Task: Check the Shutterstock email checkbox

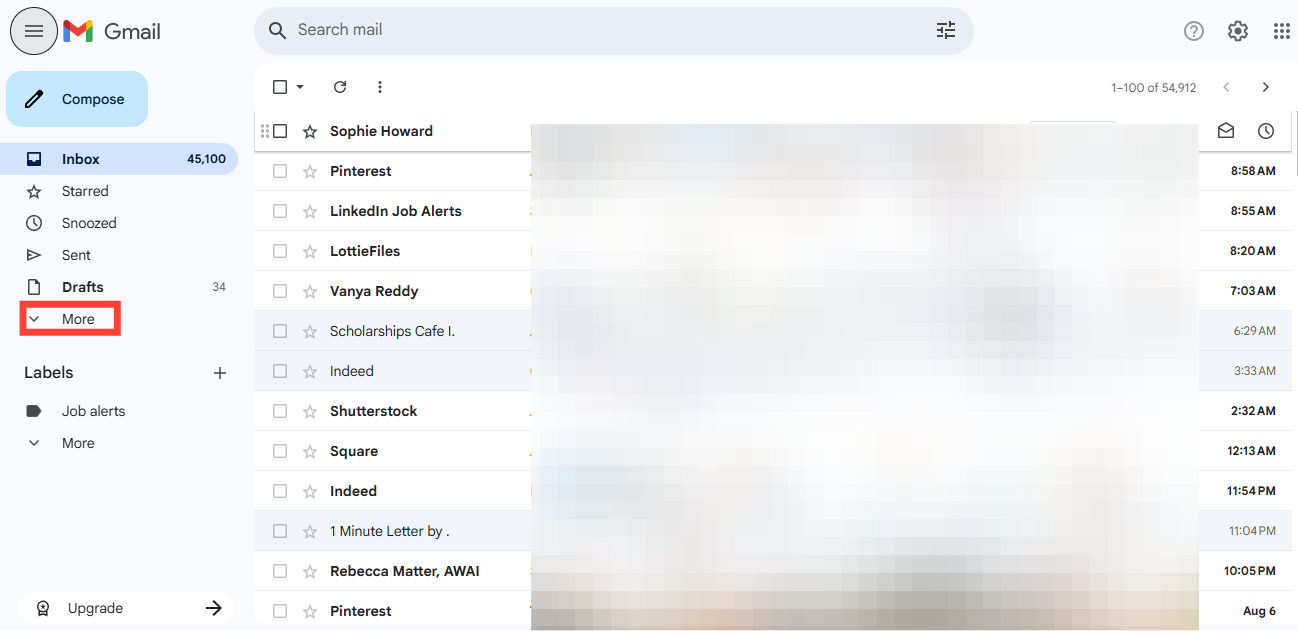Action: coord(280,411)
